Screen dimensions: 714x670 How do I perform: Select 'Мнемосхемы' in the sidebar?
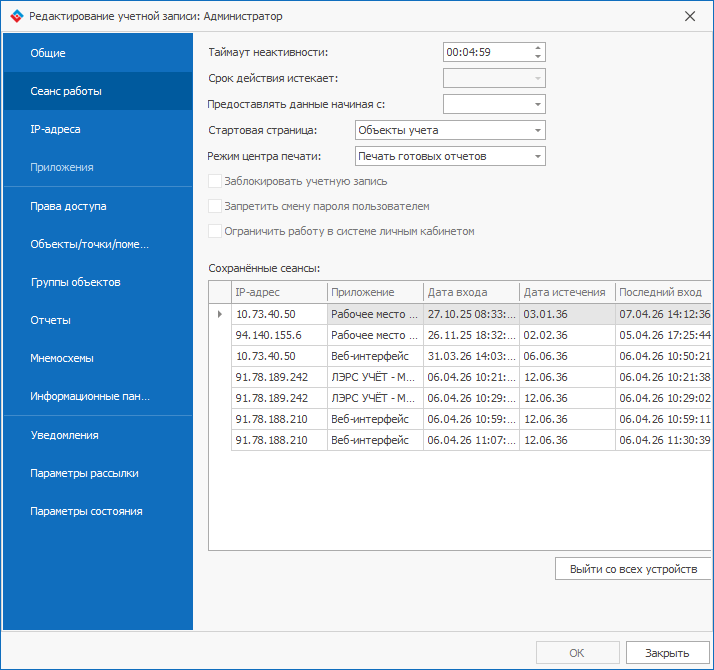coord(62,358)
